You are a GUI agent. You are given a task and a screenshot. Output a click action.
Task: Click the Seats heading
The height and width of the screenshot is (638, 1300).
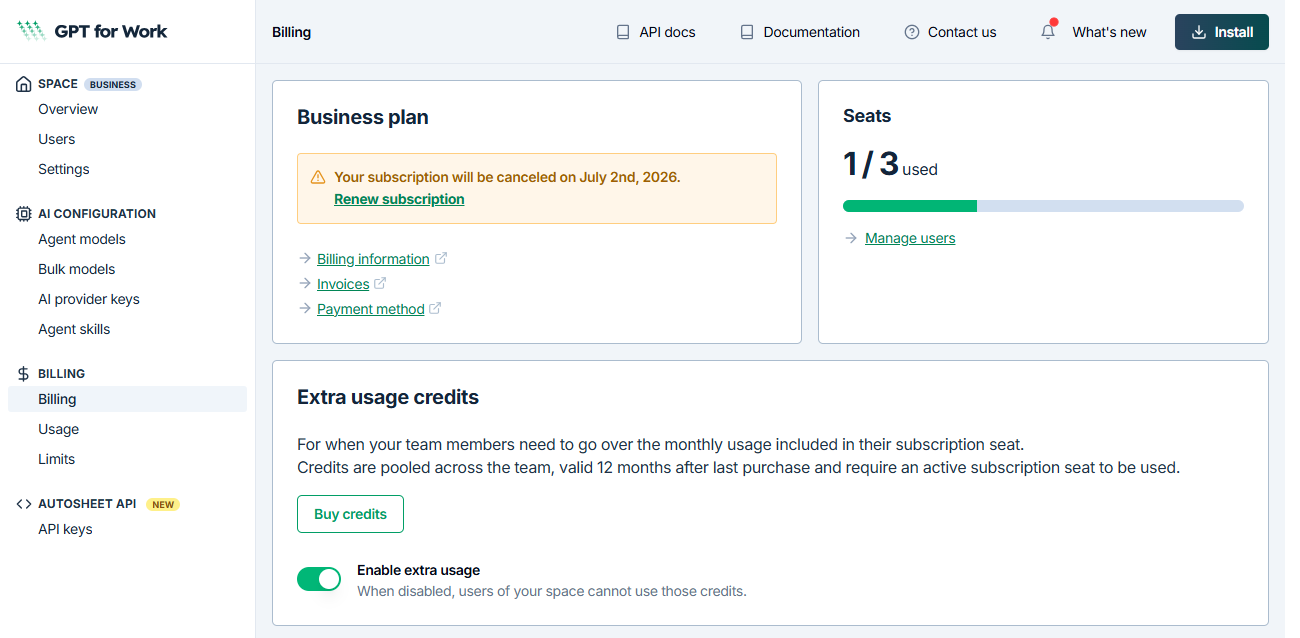867,116
